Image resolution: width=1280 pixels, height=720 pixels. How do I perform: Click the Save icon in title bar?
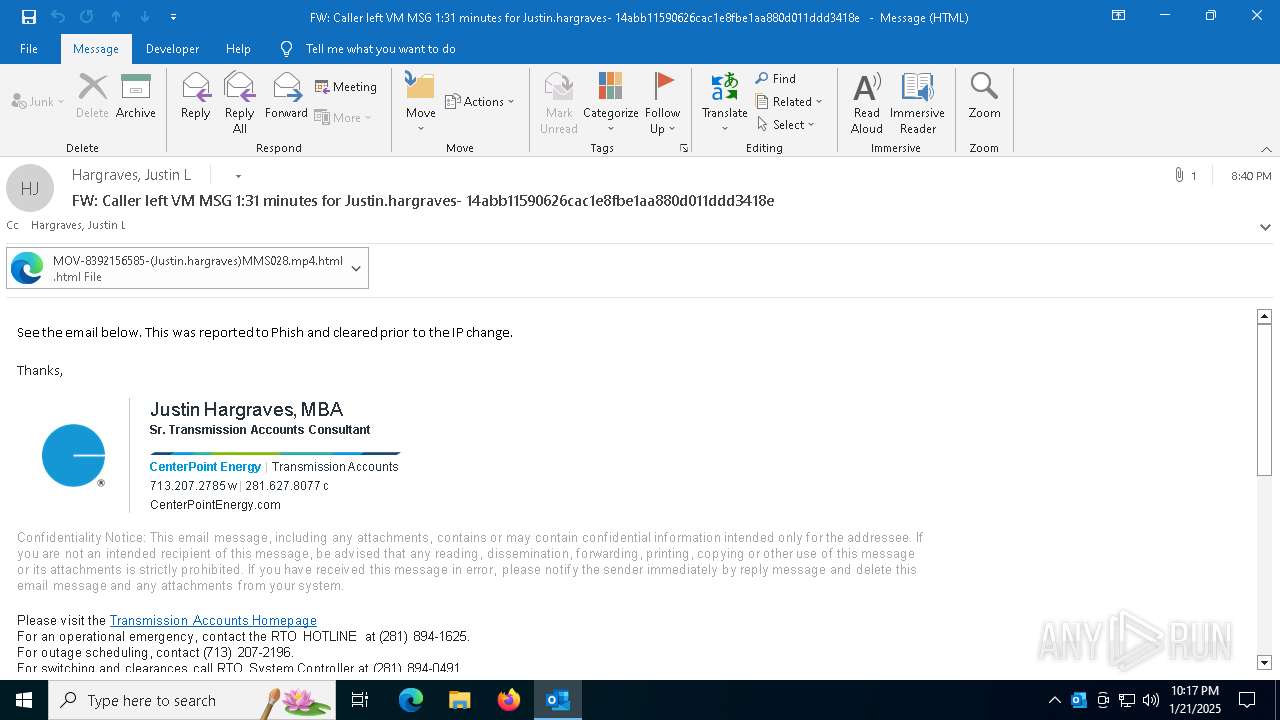click(x=29, y=17)
